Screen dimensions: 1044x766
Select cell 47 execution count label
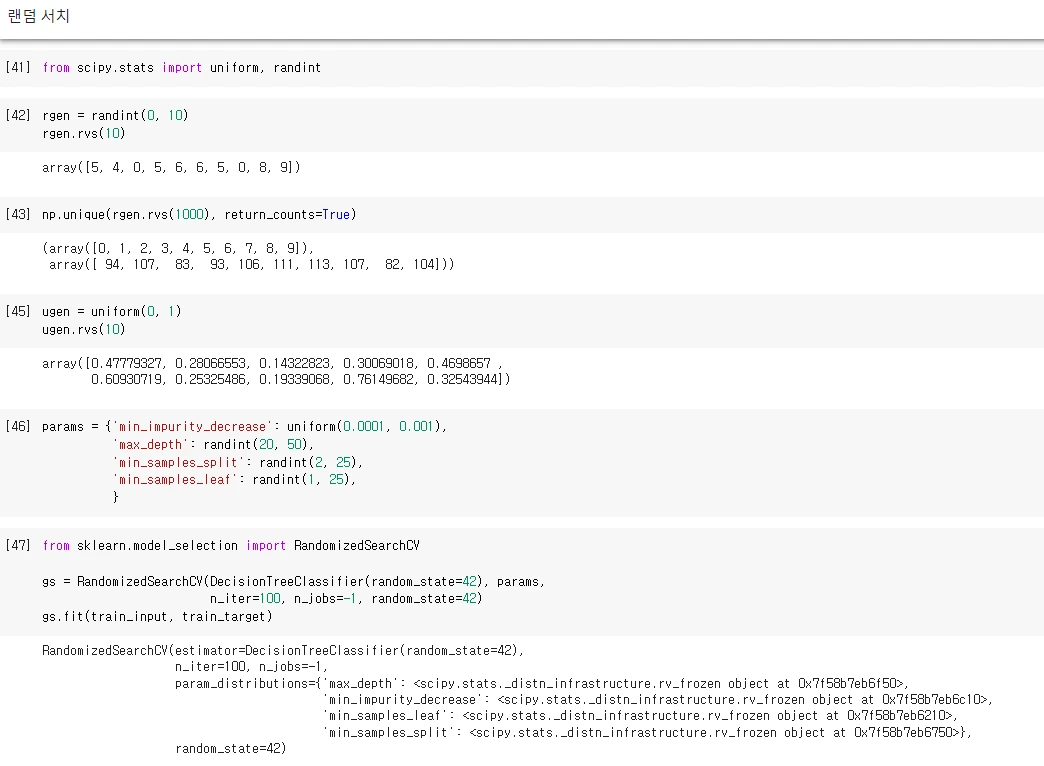18,546
